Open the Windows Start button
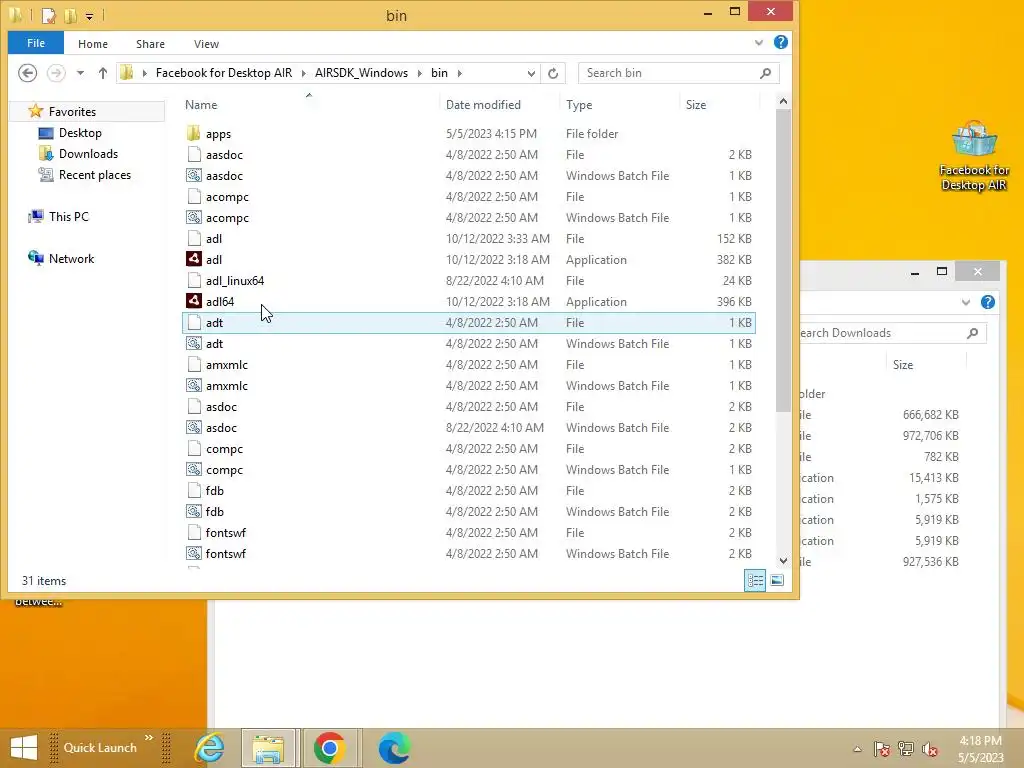This screenshot has width=1024, height=768. click(x=24, y=748)
